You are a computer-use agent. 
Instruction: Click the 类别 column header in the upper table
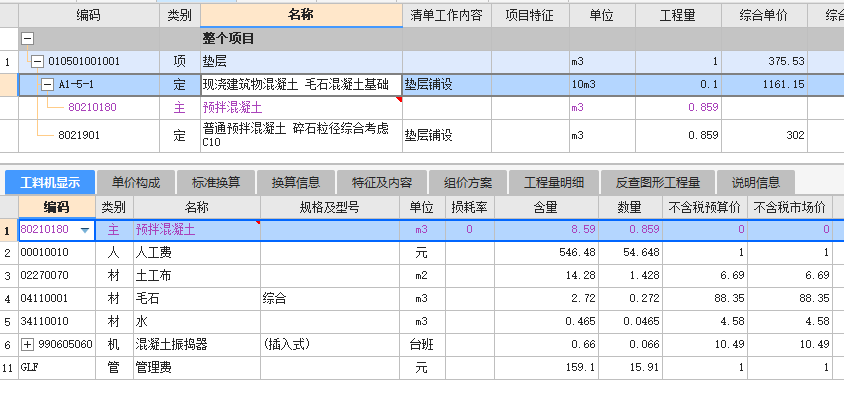180,16
